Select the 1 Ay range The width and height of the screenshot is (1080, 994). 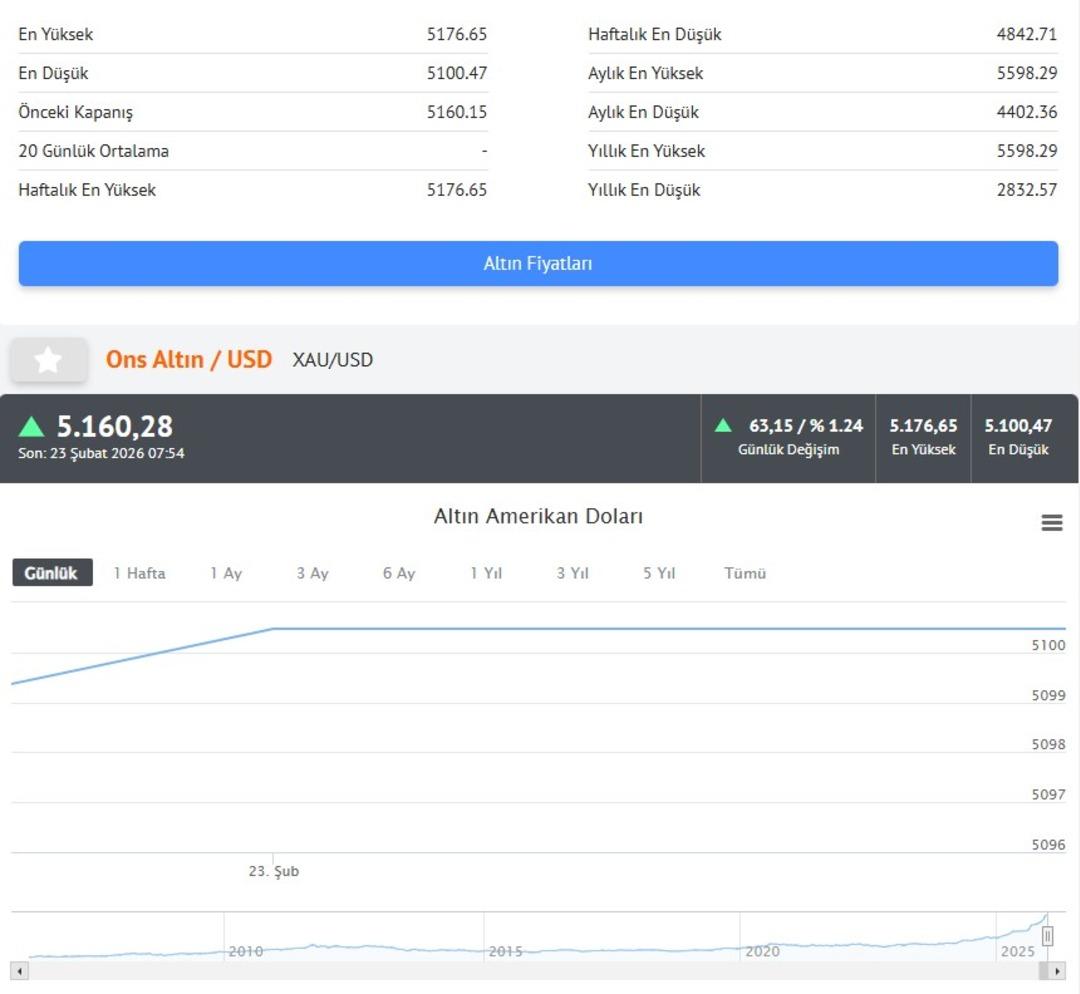226,573
